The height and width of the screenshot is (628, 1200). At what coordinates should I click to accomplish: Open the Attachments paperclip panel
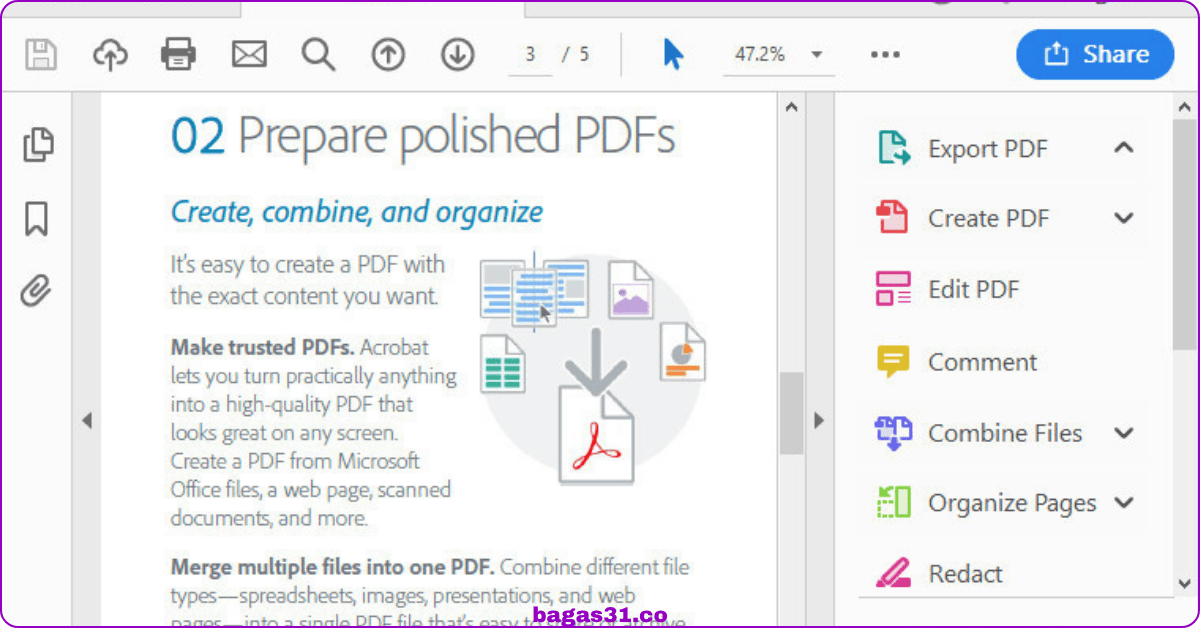36,291
